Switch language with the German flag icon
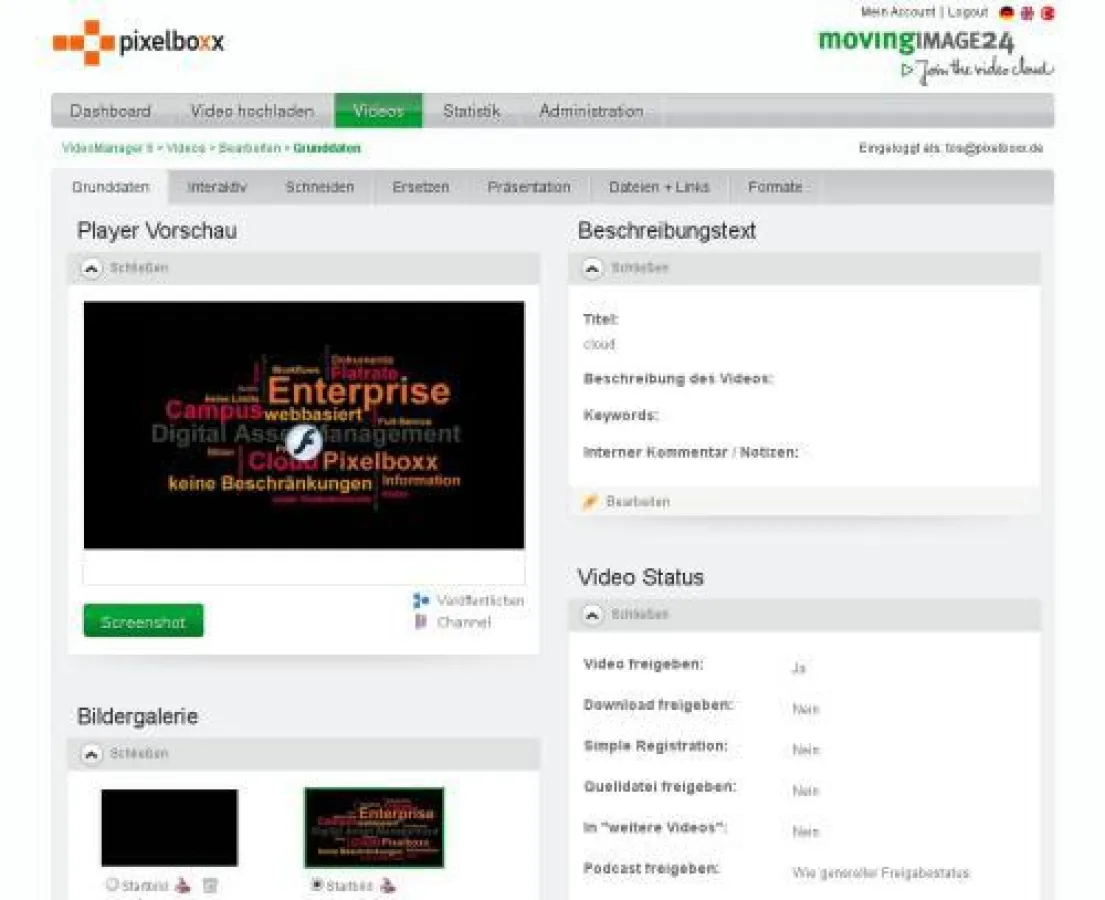 (x=1007, y=13)
